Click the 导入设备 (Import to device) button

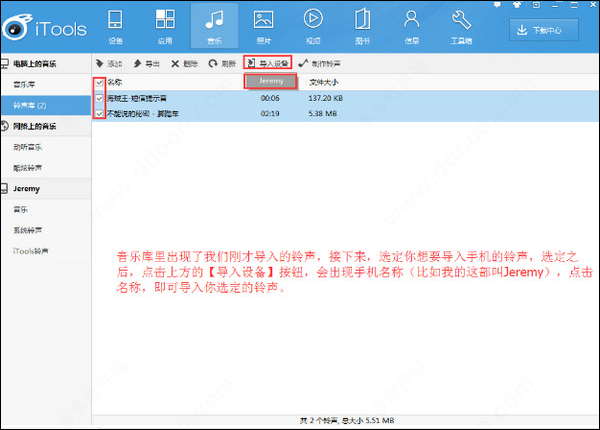coord(268,63)
